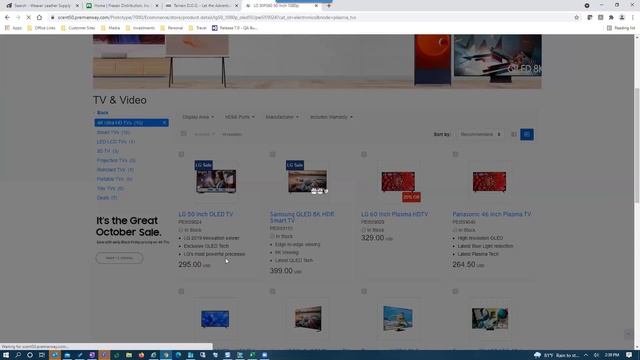
Task: Expand the HDMI Ports filter dropdown
Action: (240, 117)
